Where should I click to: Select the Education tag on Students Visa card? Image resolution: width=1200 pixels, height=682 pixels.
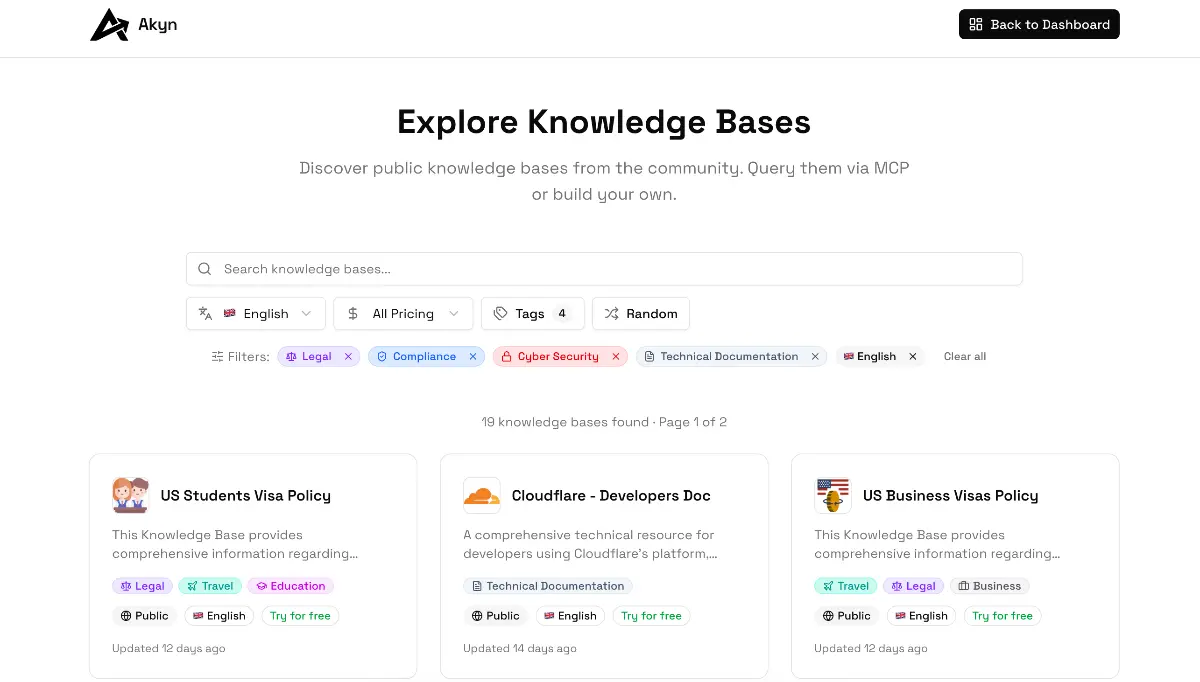coord(290,587)
